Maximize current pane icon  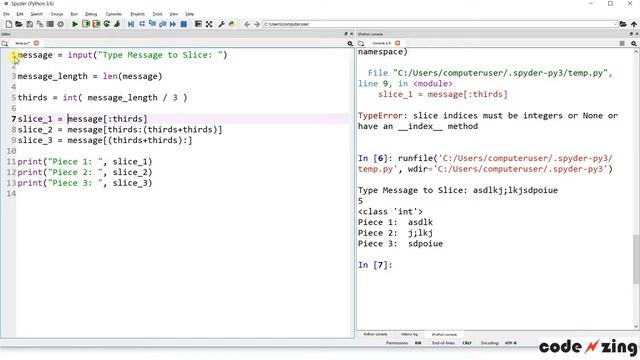(198, 24)
